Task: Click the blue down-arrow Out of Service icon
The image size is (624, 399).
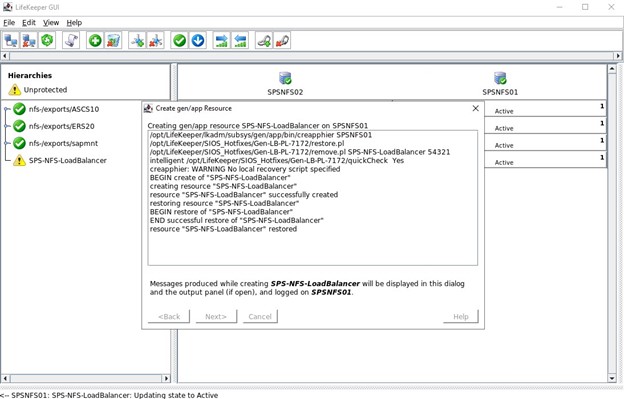Action: click(198, 41)
